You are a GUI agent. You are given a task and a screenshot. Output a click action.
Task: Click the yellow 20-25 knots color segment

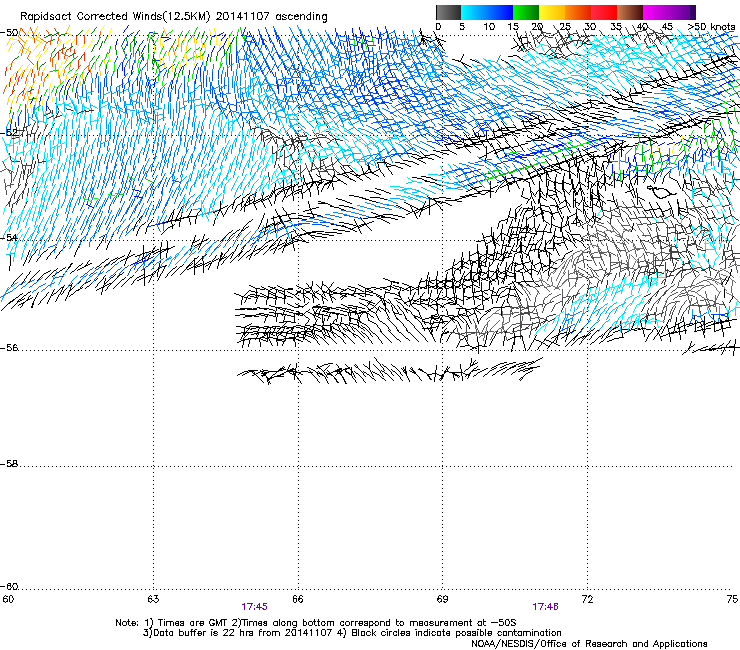(552, 12)
